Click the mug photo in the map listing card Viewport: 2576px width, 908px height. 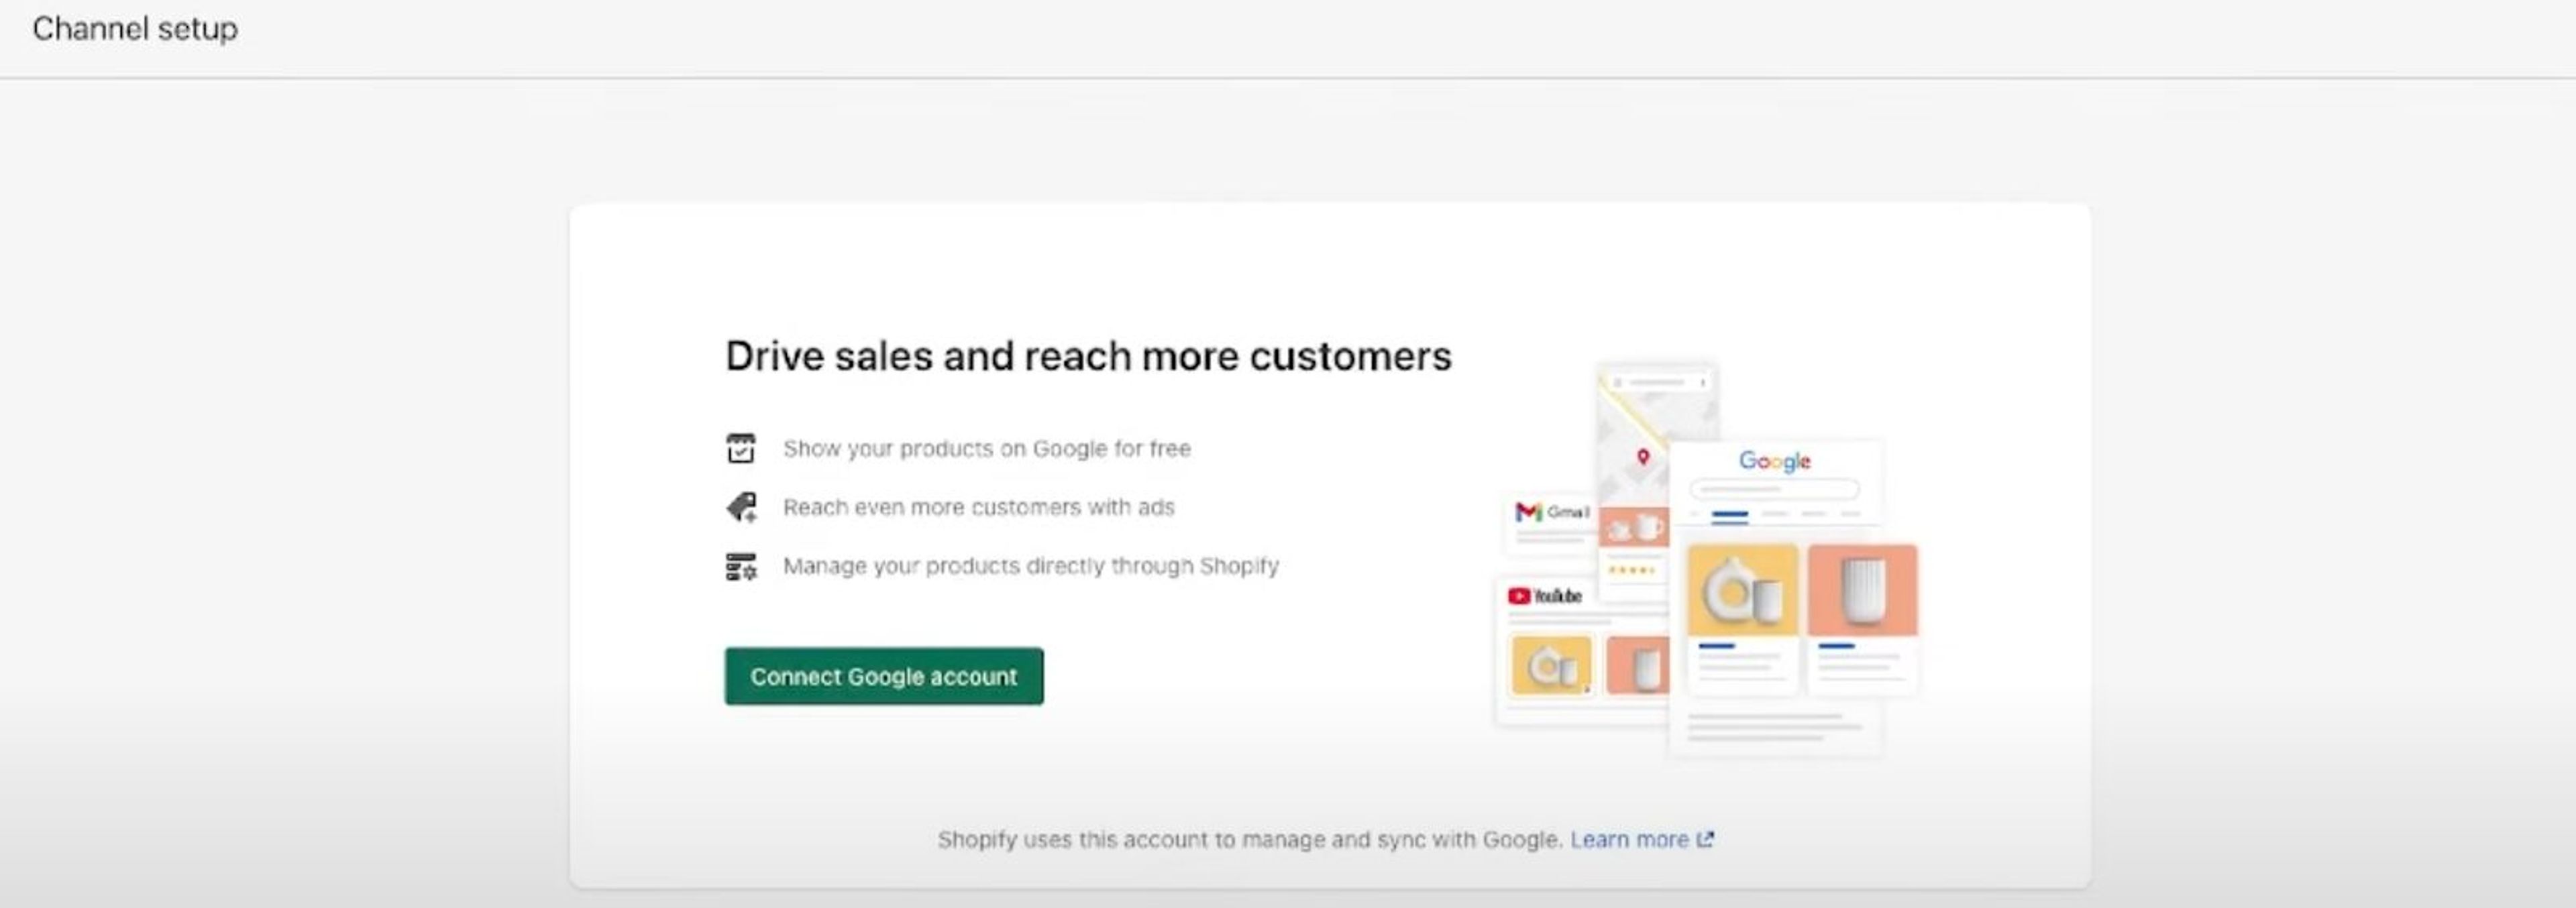tap(1634, 528)
